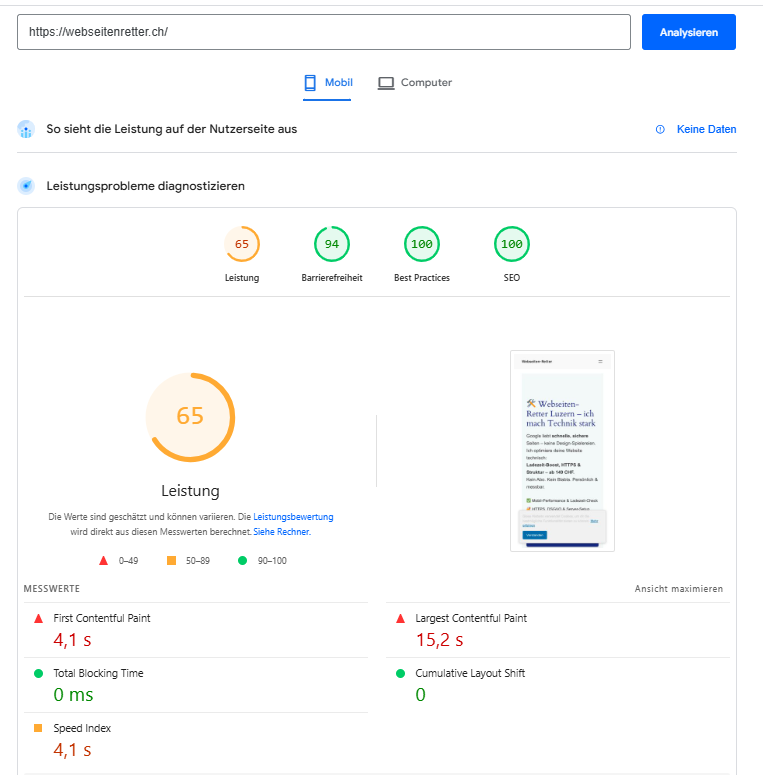Click the large 65 performance gauge
The width and height of the screenshot is (763, 775).
click(190, 417)
